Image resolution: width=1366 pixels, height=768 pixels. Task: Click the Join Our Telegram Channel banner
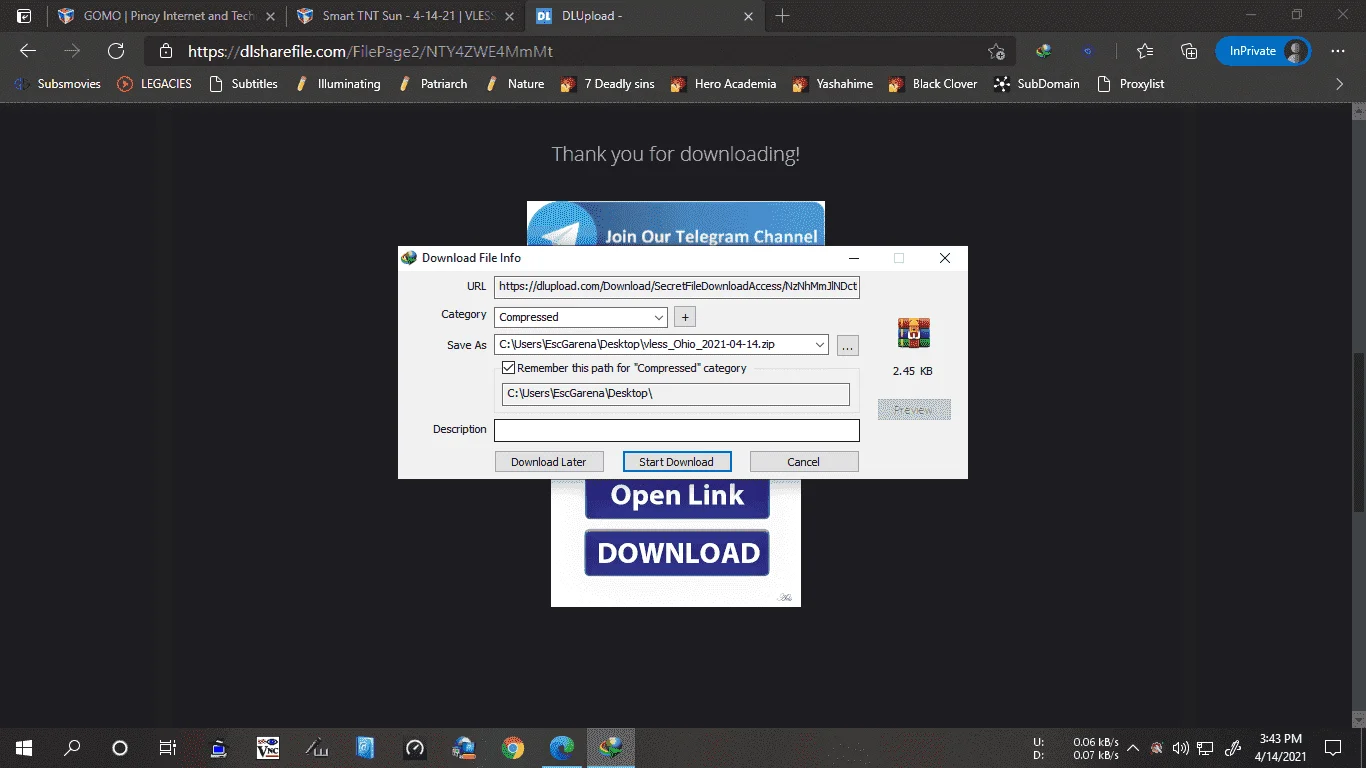tap(676, 224)
